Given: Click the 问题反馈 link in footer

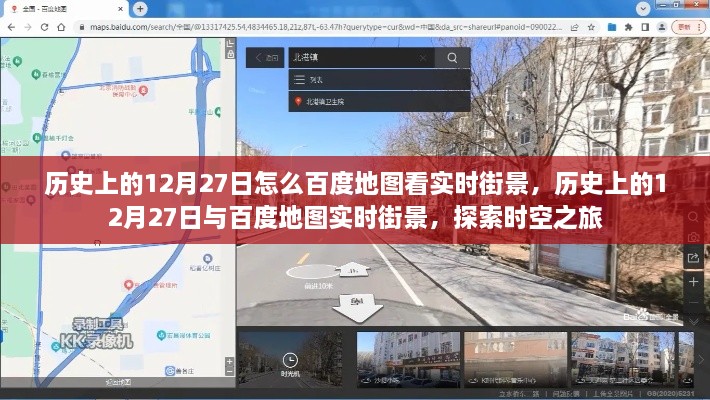Looking at the screenshot, I should pyautogui.click(x=565, y=394).
